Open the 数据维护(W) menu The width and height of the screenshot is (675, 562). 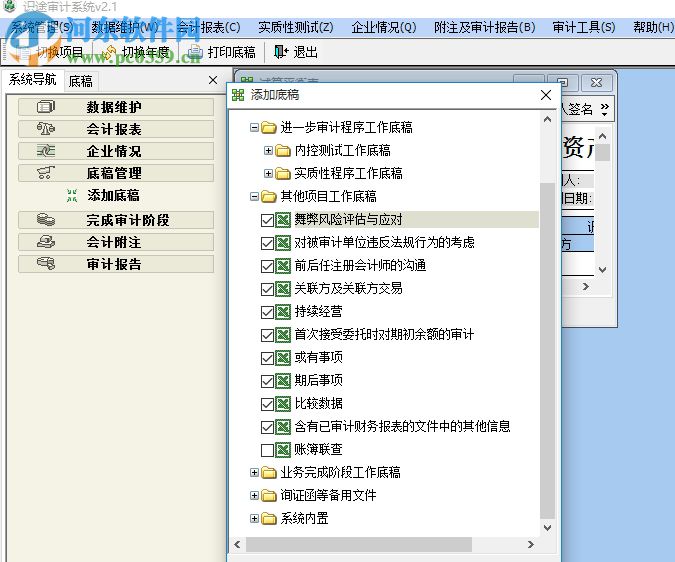125,28
